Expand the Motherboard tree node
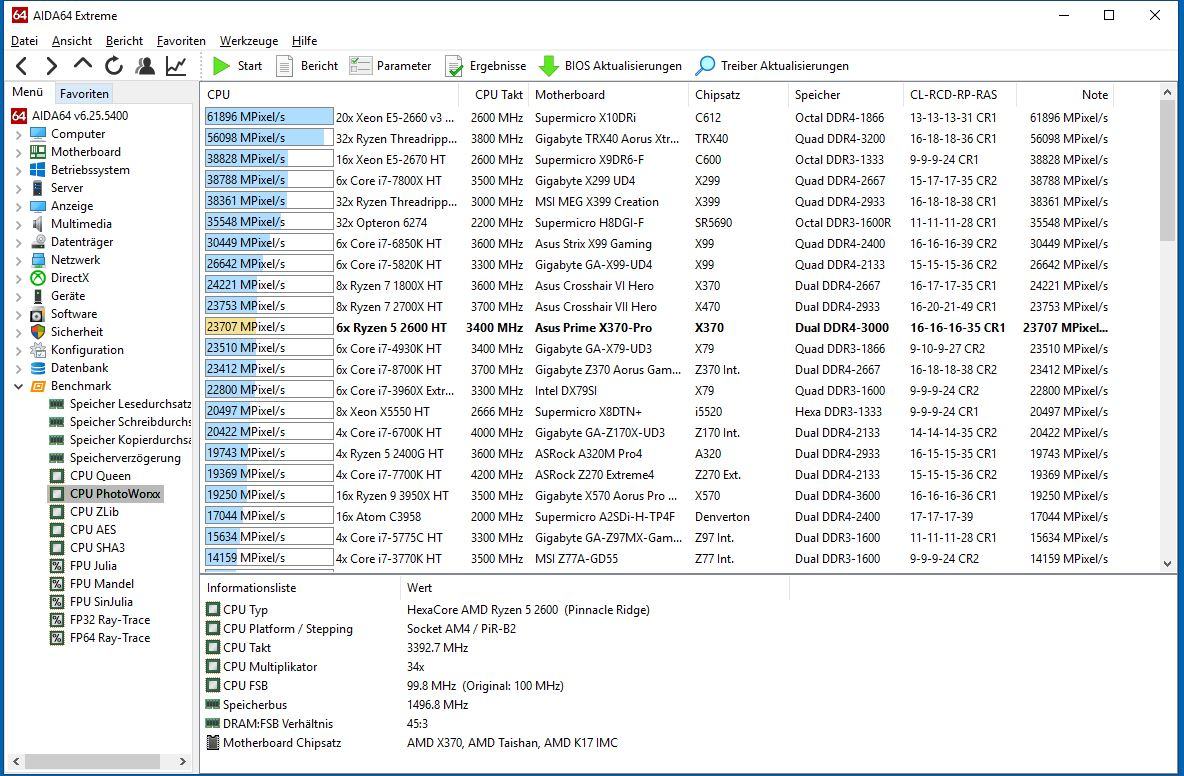 (x=19, y=152)
